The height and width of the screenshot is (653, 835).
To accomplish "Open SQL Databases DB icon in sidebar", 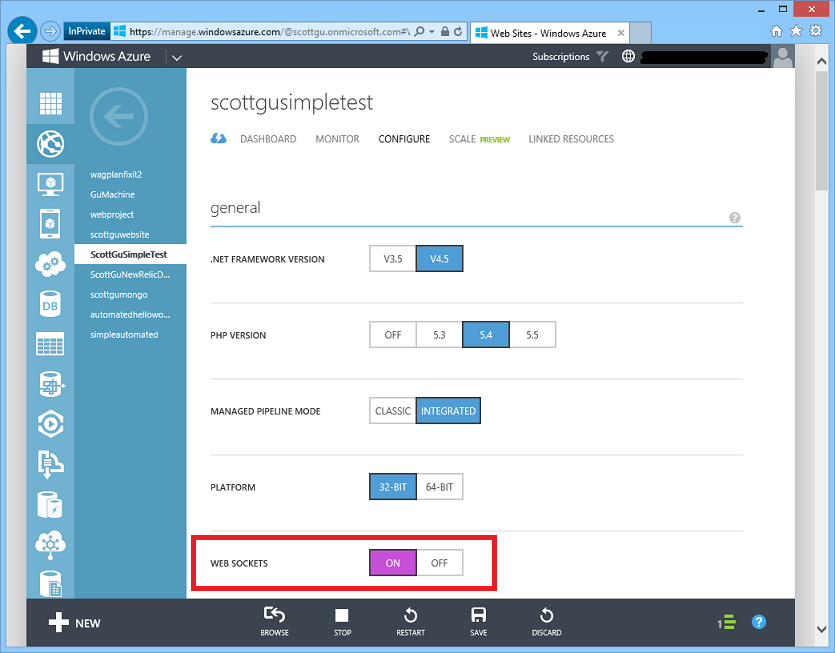I will click(x=50, y=304).
